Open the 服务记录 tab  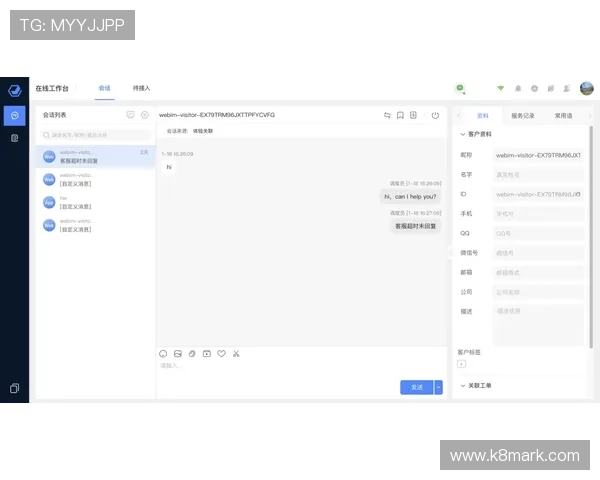pyautogui.click(x=522, y=115)
